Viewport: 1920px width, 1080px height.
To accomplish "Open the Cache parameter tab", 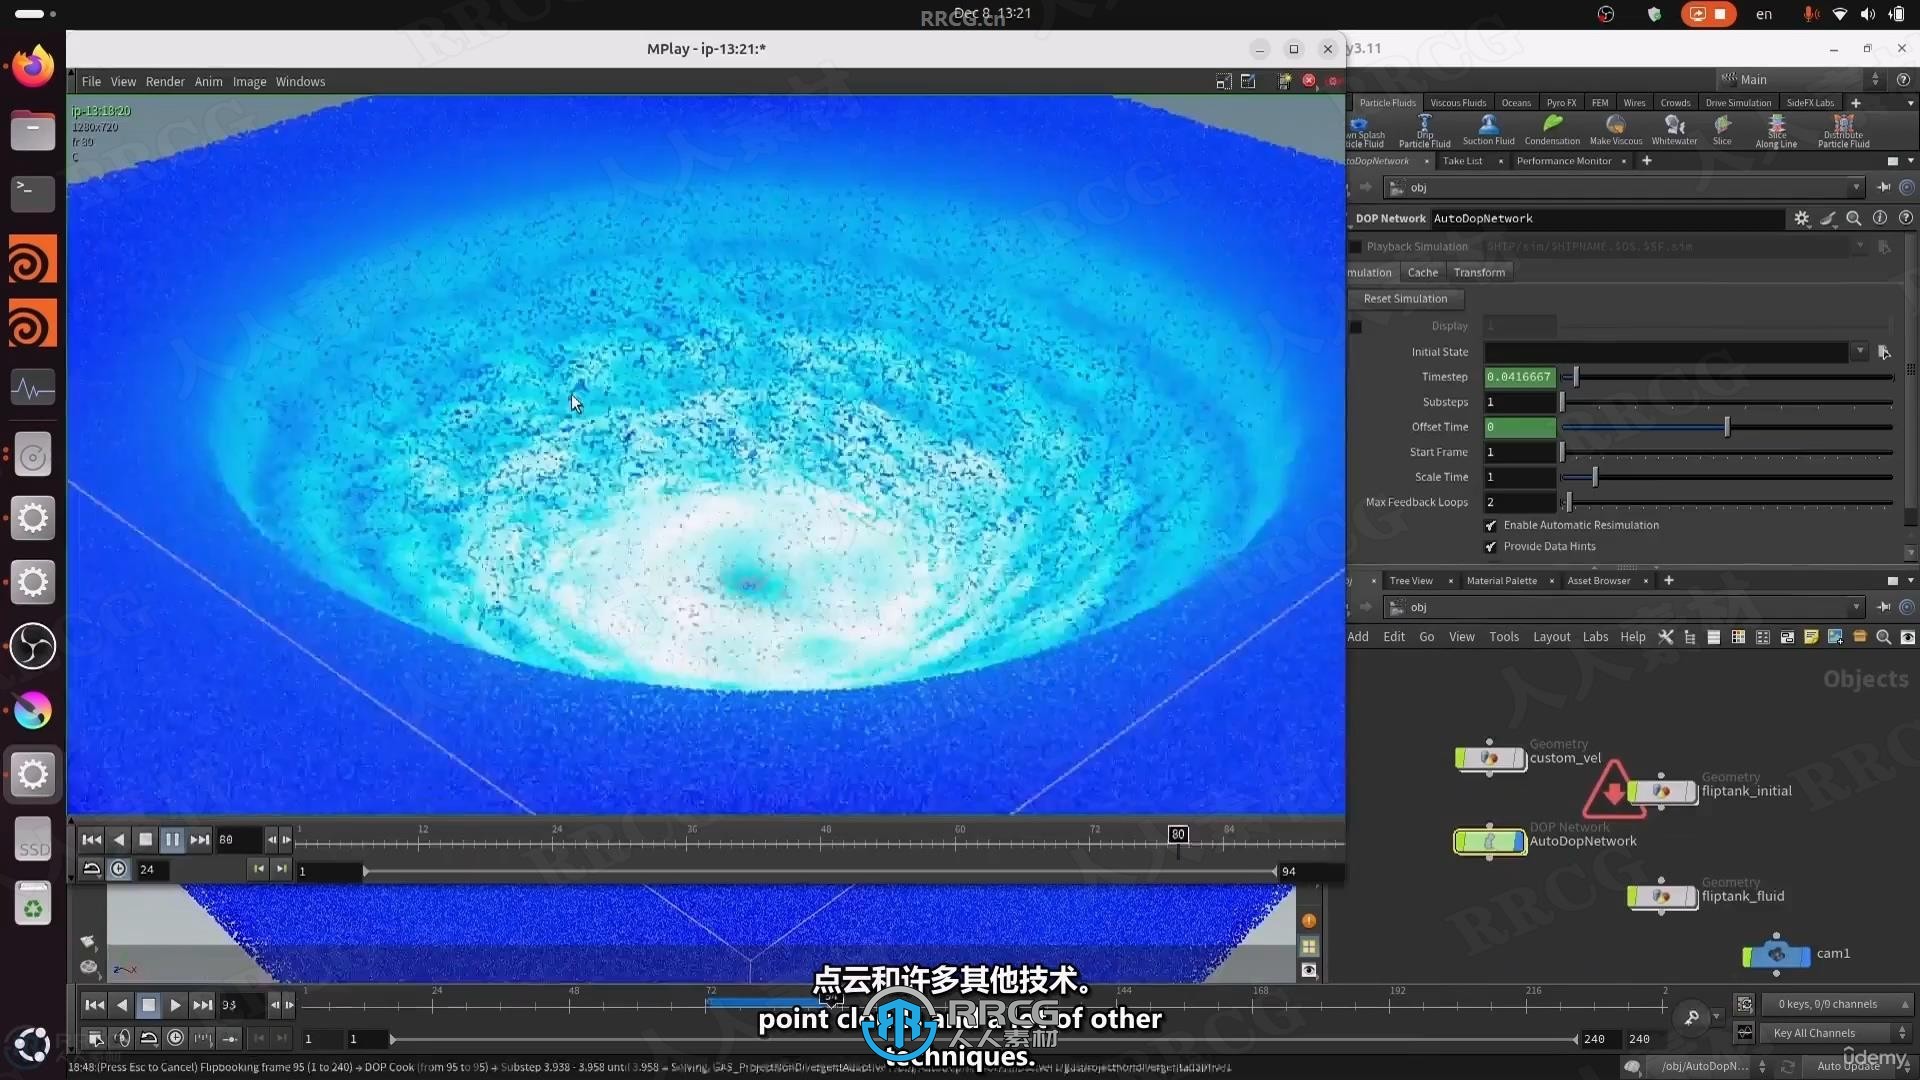I will click(x=1422, y=273).
